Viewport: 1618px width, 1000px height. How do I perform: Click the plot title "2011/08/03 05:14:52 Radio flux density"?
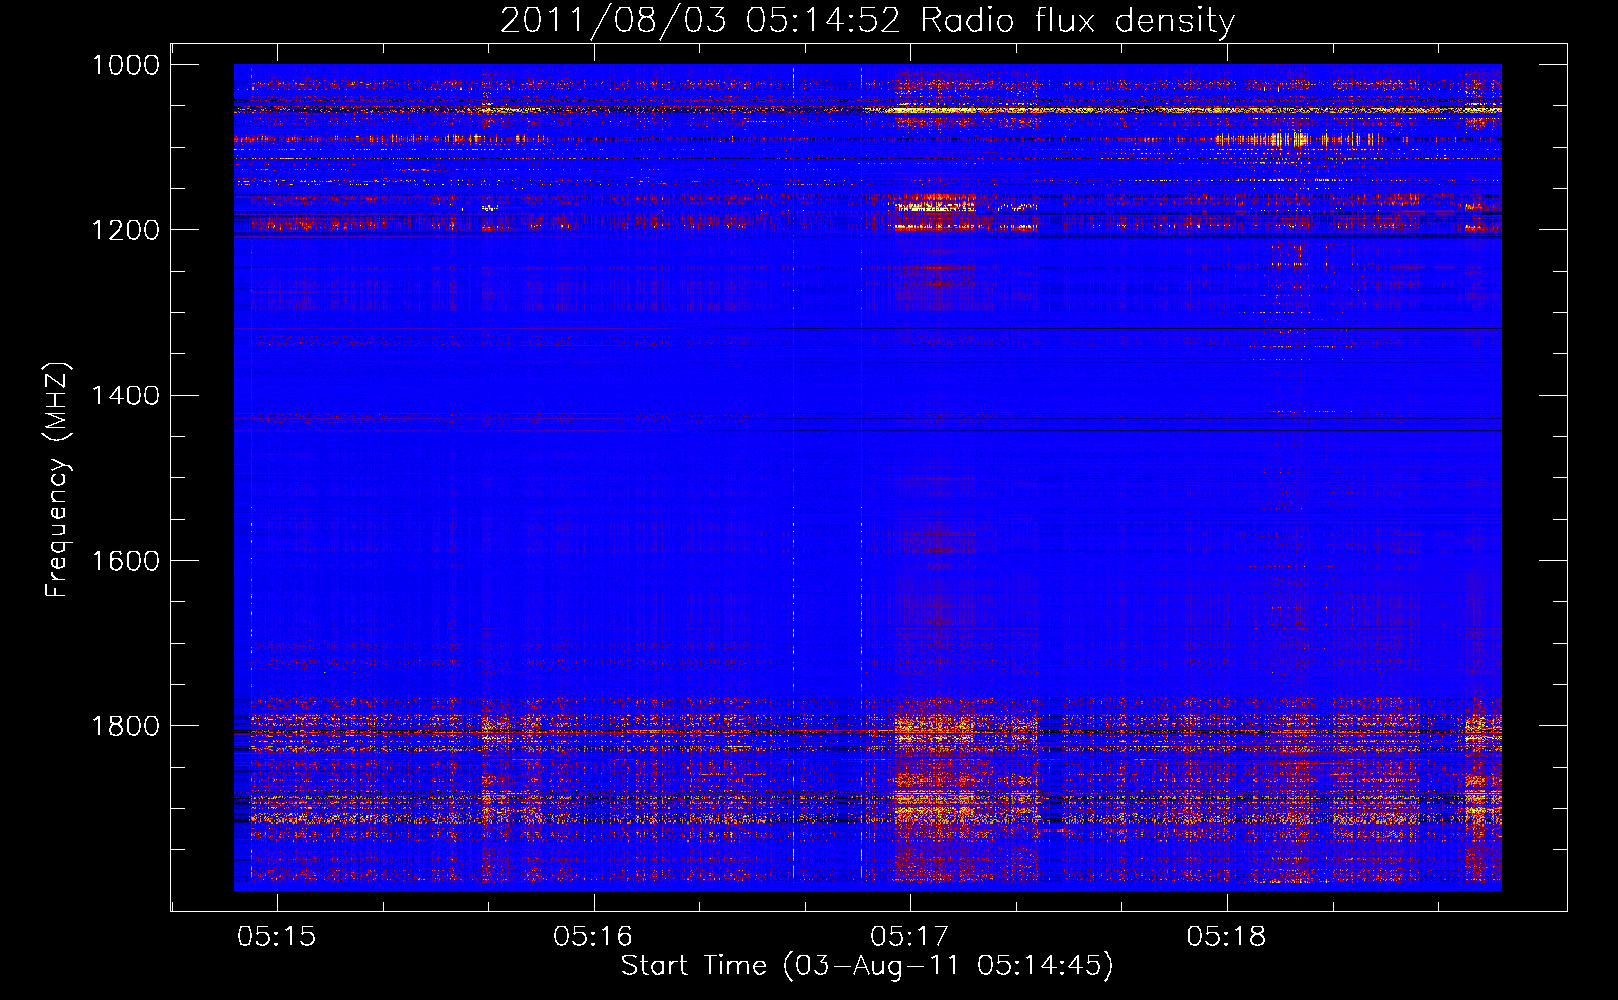coord(867,20)
